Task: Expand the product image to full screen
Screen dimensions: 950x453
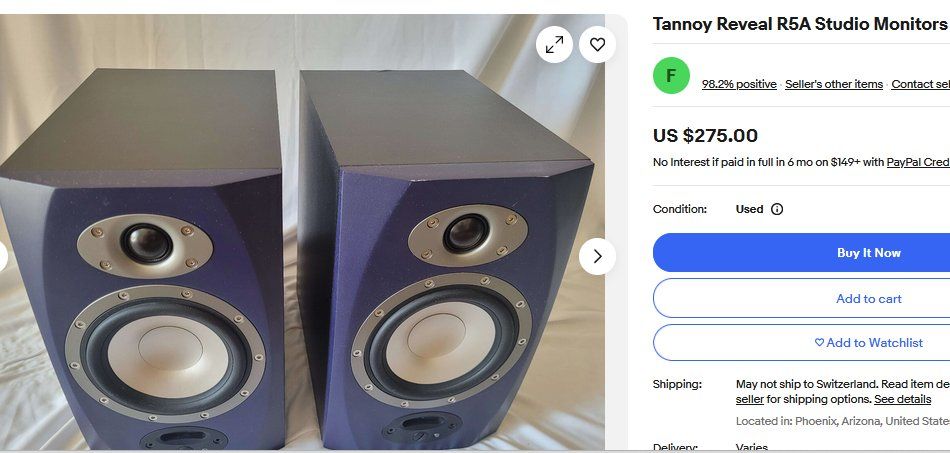Action: coord(554,44)
